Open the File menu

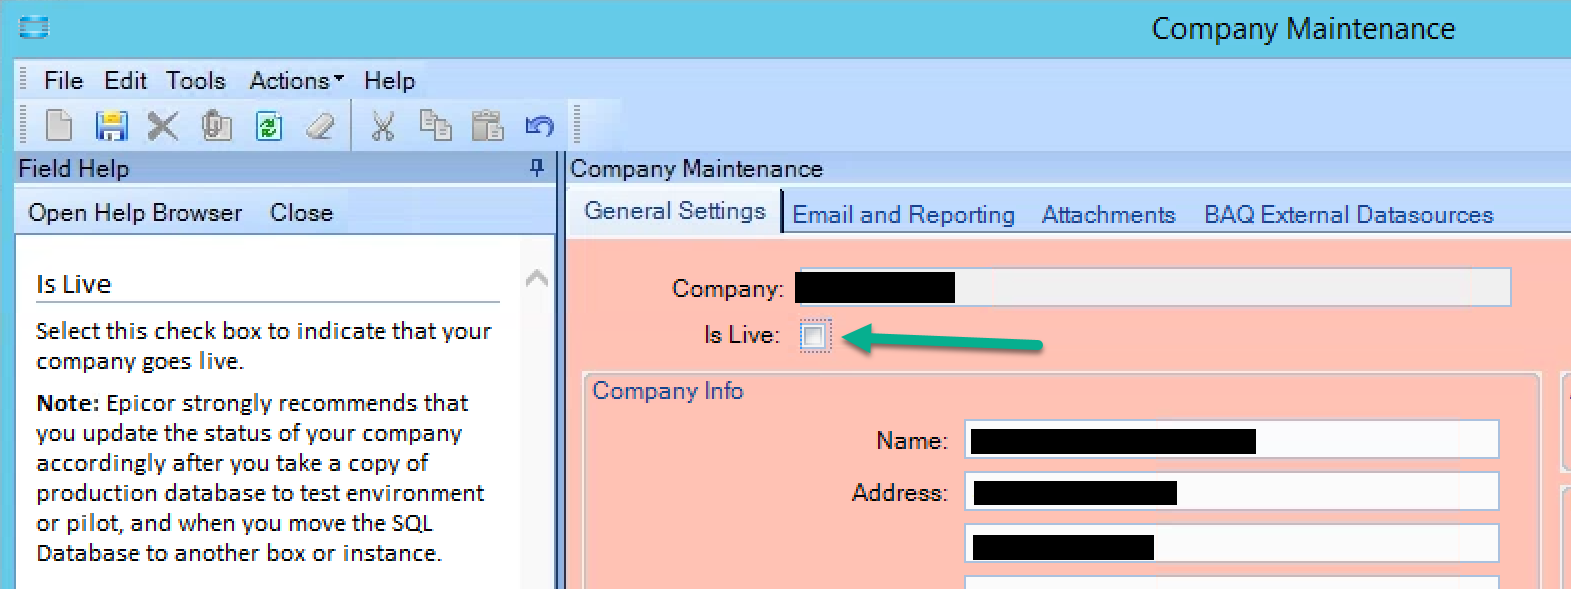pos(63,80)
